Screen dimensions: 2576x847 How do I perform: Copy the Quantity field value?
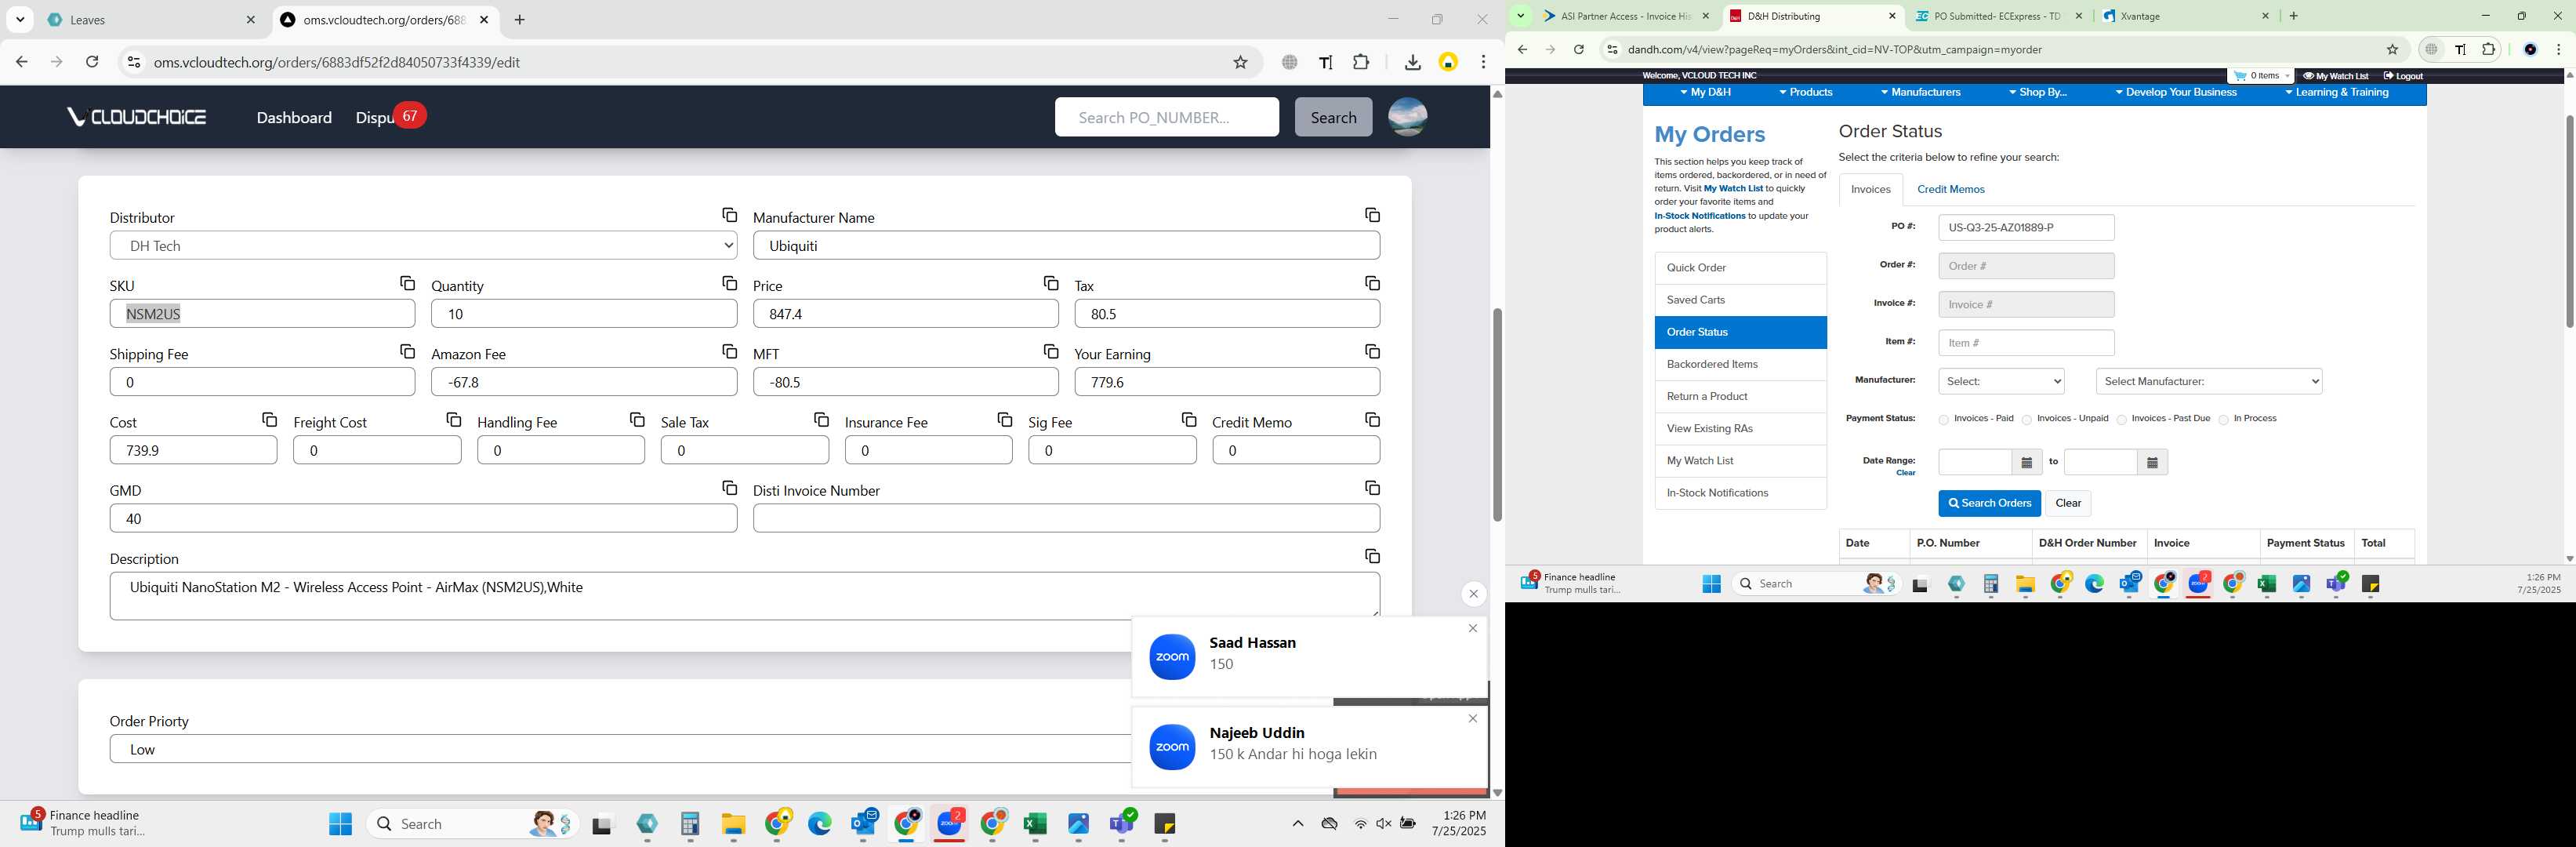[x=729, y=283]
